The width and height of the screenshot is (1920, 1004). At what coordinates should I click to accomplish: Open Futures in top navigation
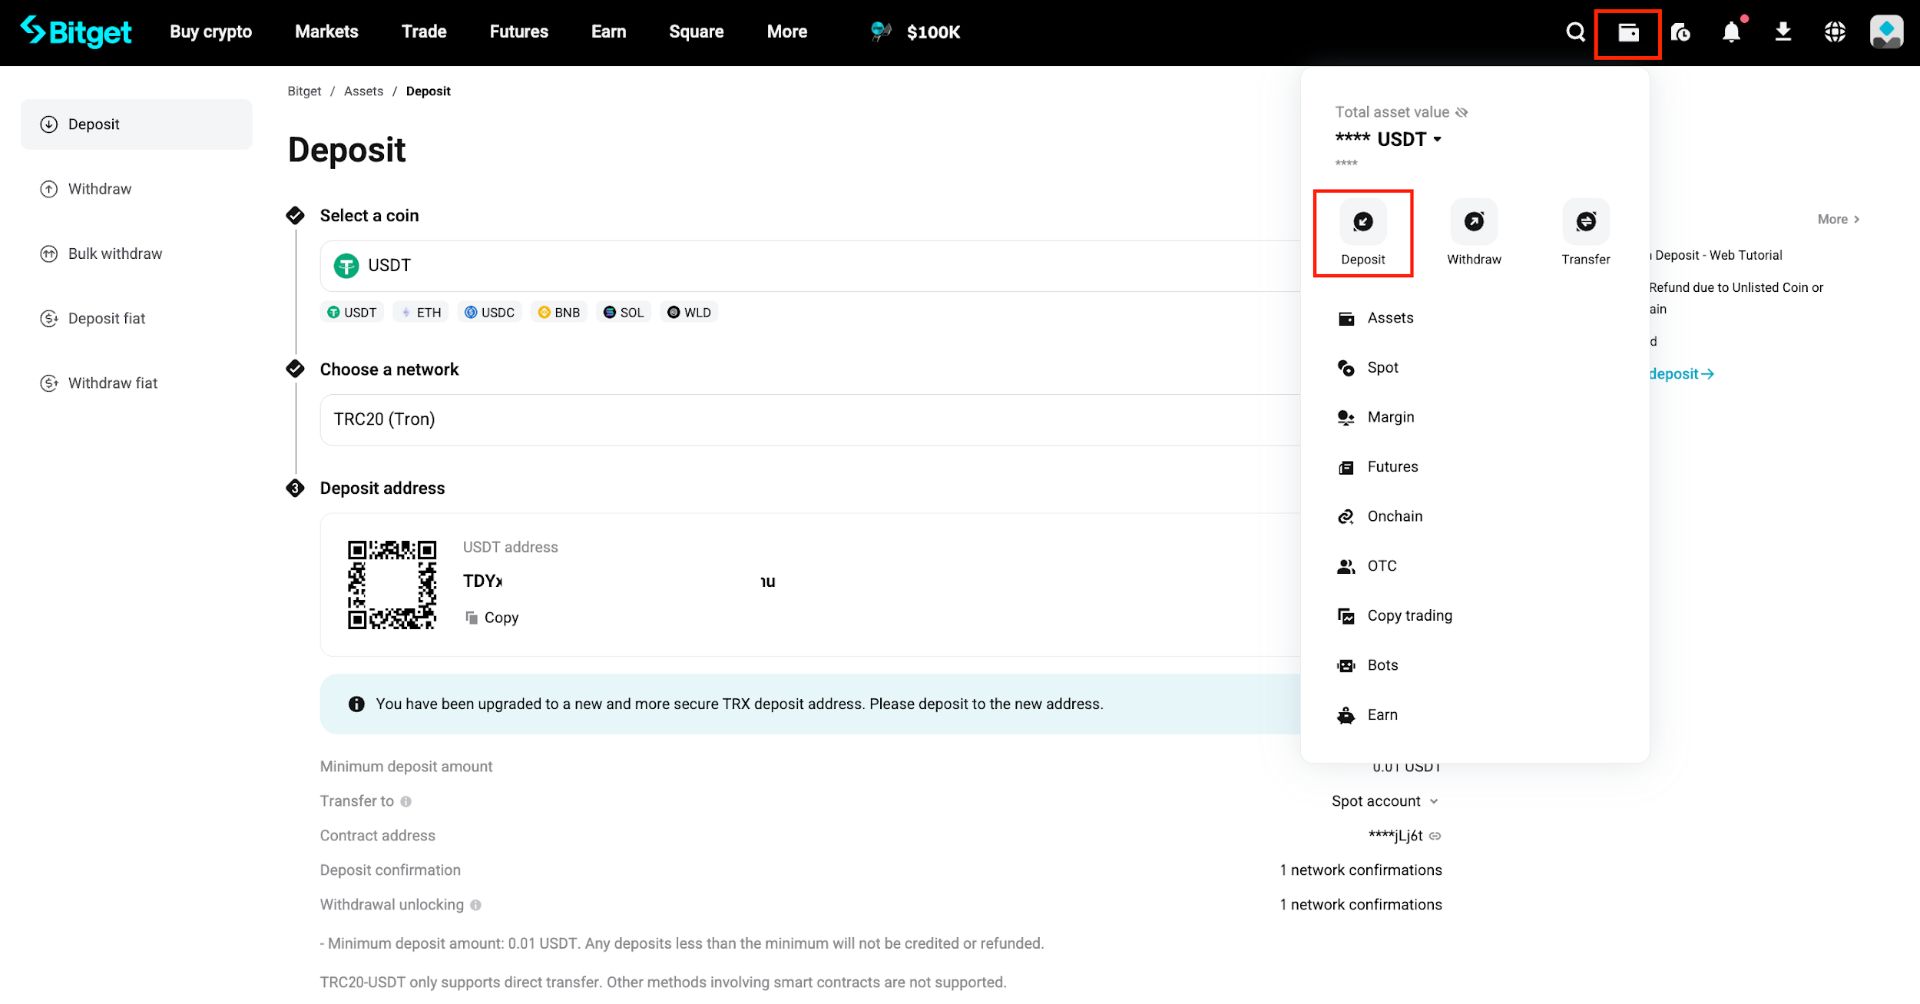[519, 32]
